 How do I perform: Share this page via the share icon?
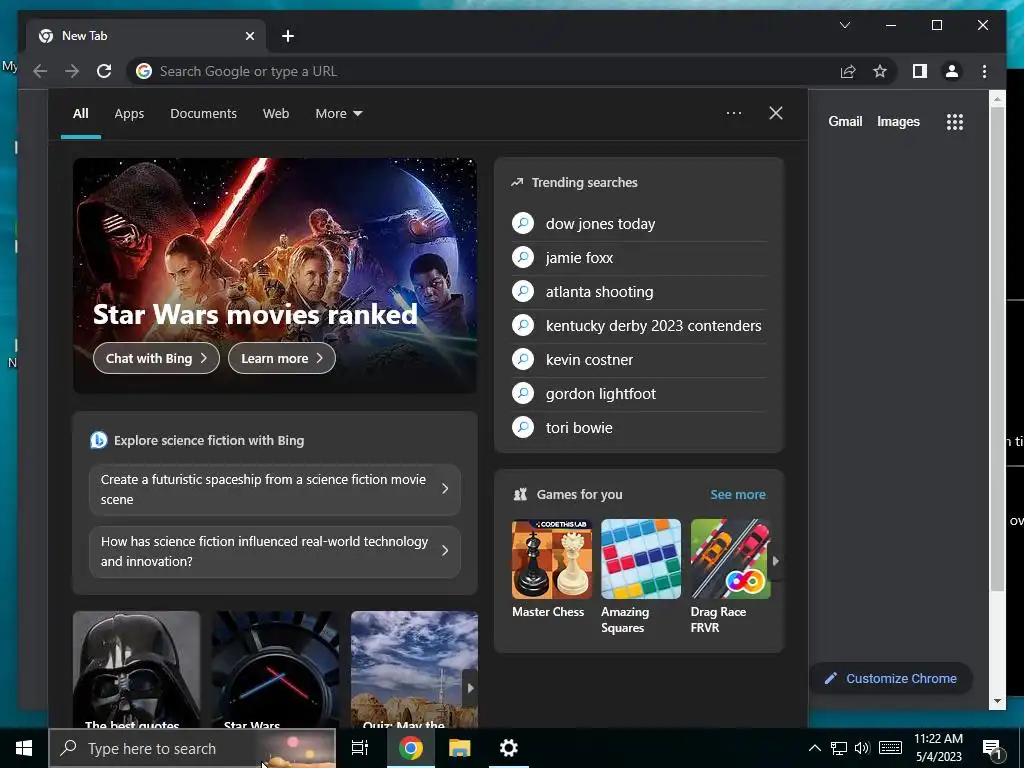[x=848, y=71]
